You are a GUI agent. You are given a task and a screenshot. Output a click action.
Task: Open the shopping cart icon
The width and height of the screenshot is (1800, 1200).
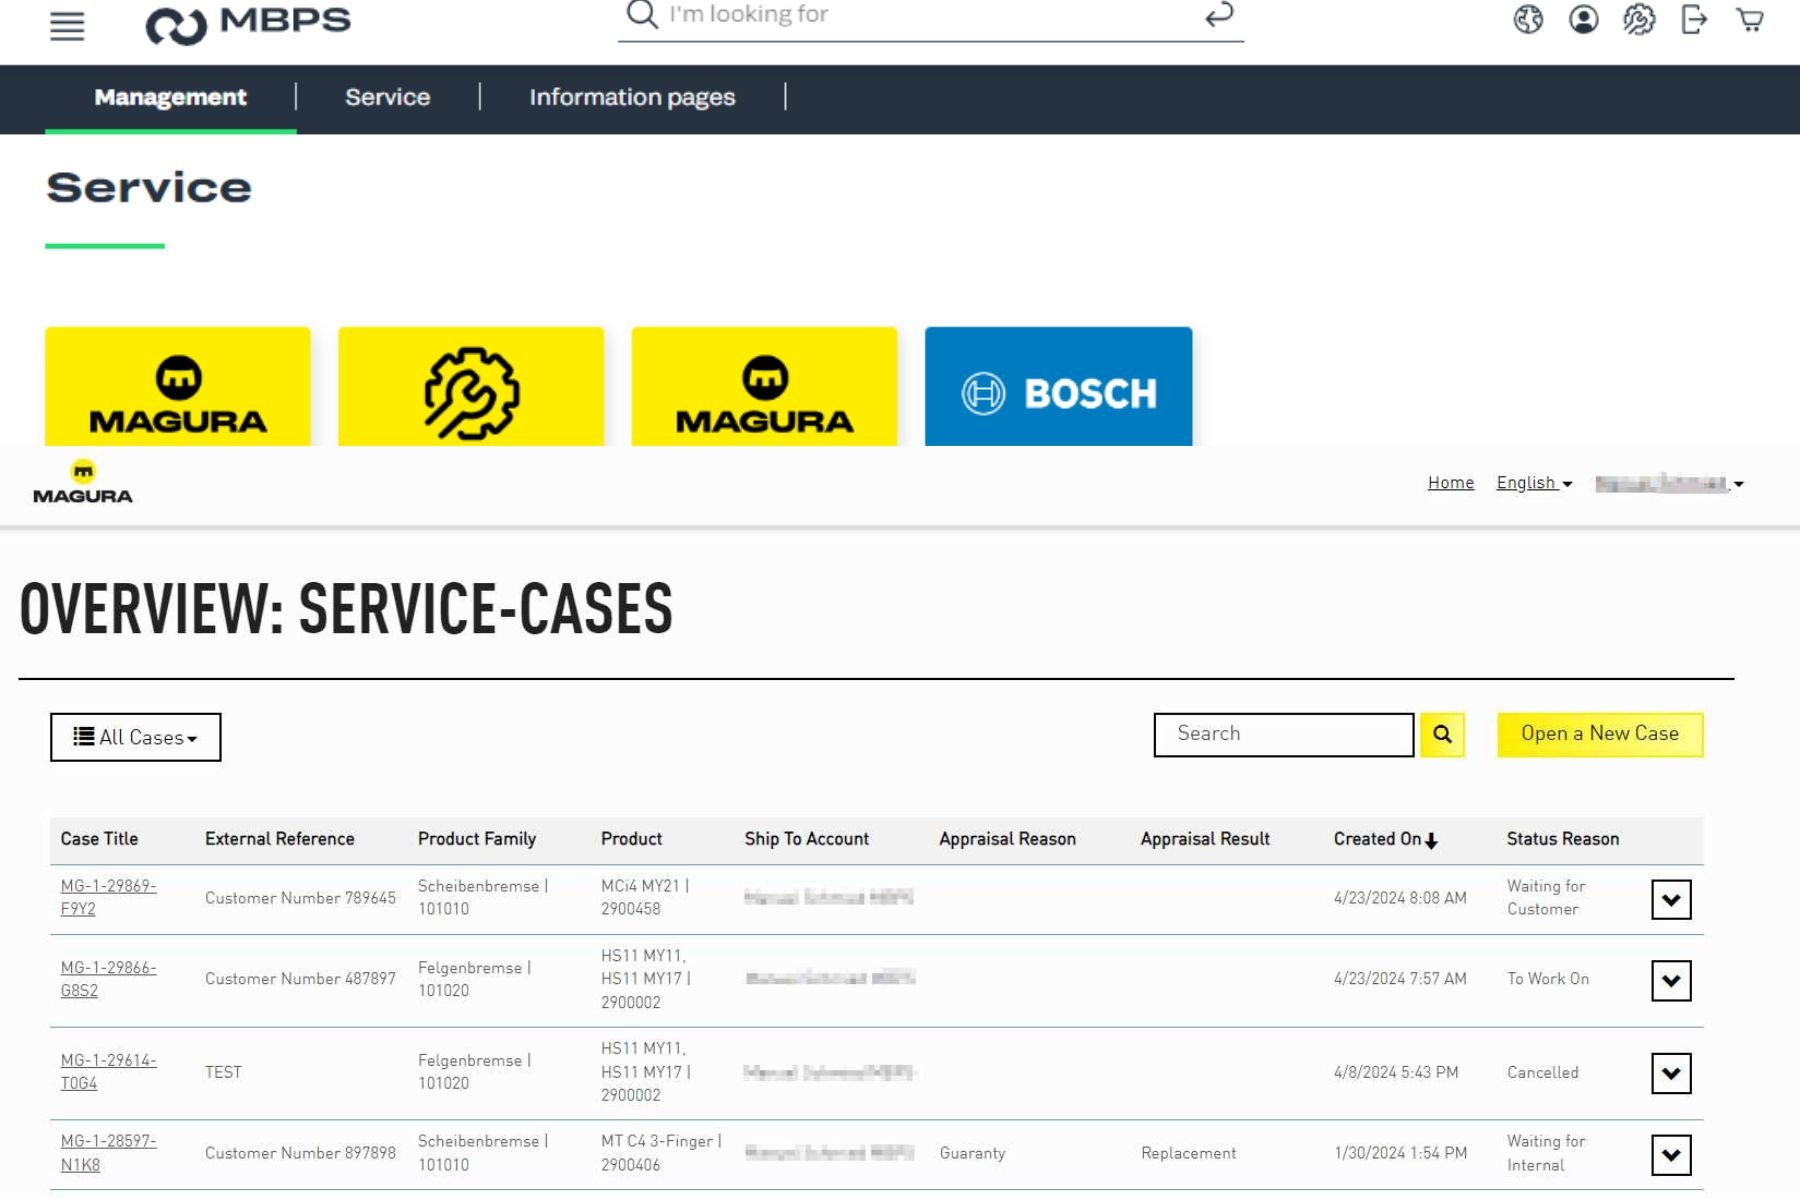pos(1748,19)
